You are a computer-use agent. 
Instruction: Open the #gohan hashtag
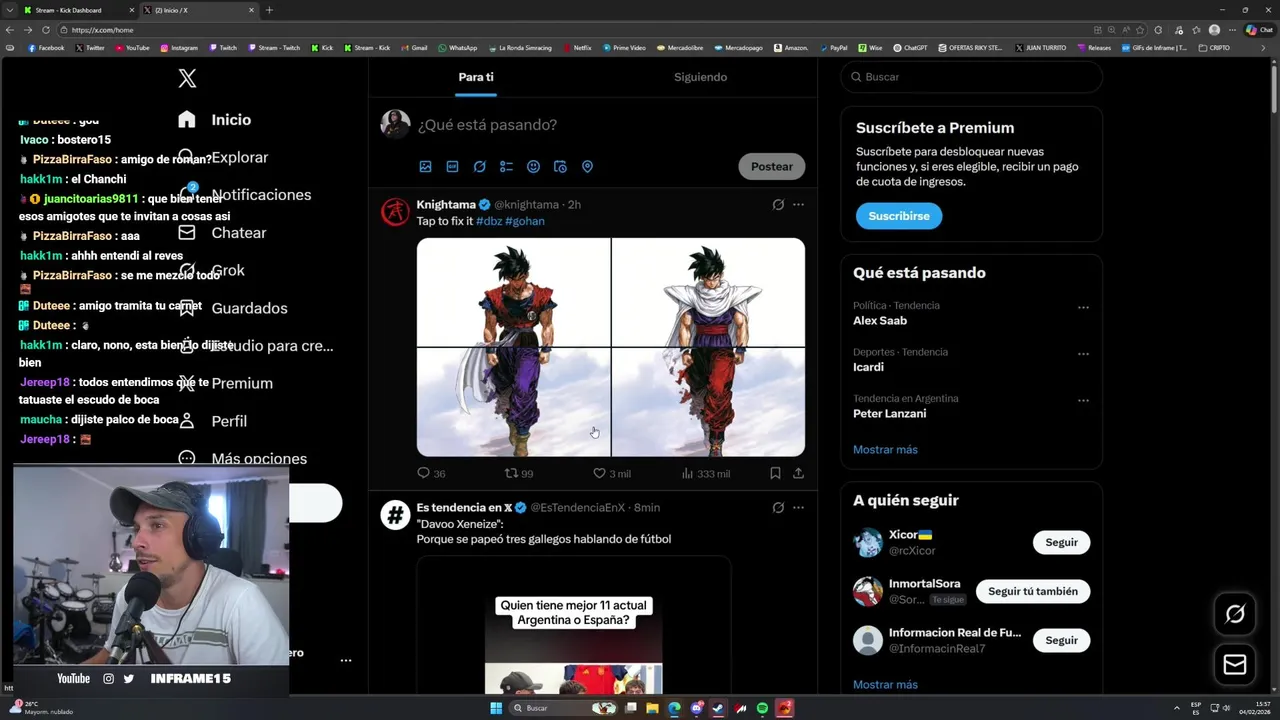click(525, 221)
